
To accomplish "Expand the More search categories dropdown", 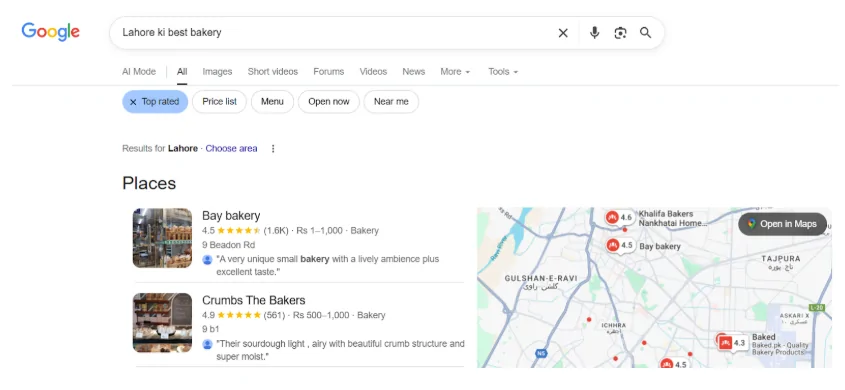I will click(x=455, y=72).
